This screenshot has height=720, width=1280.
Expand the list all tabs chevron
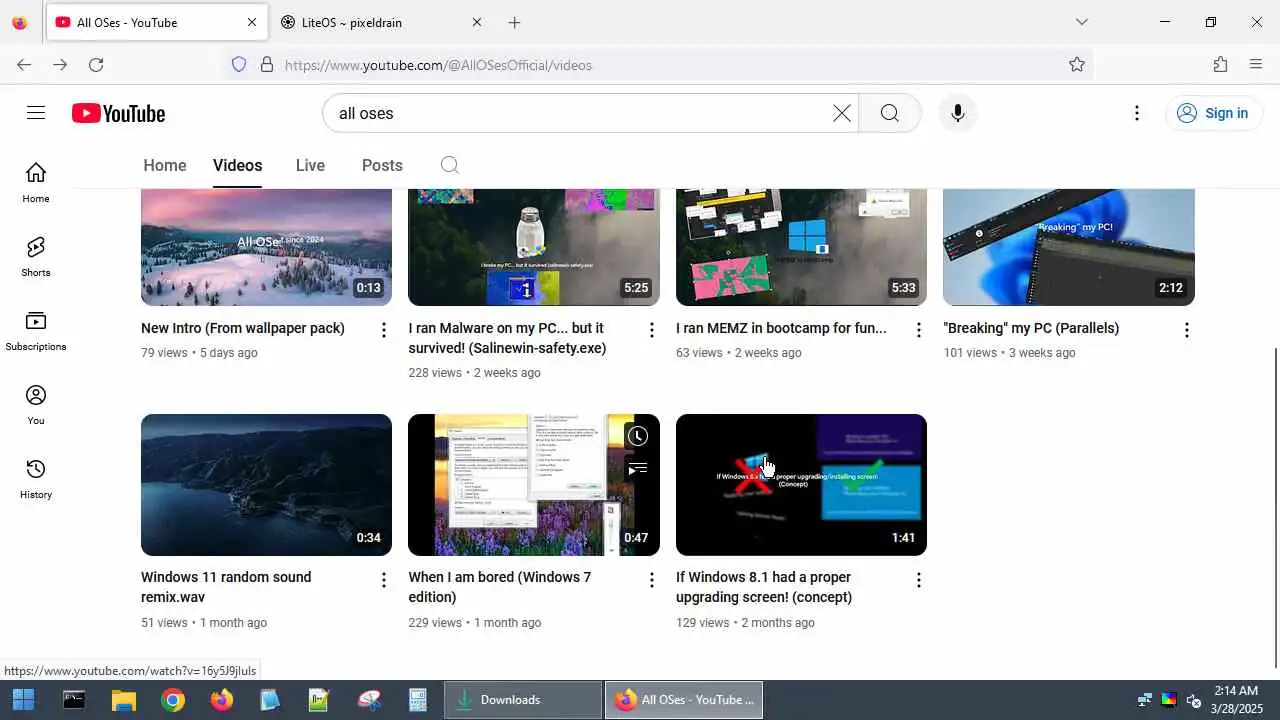pyautogui.click(x=1081, y=22)
